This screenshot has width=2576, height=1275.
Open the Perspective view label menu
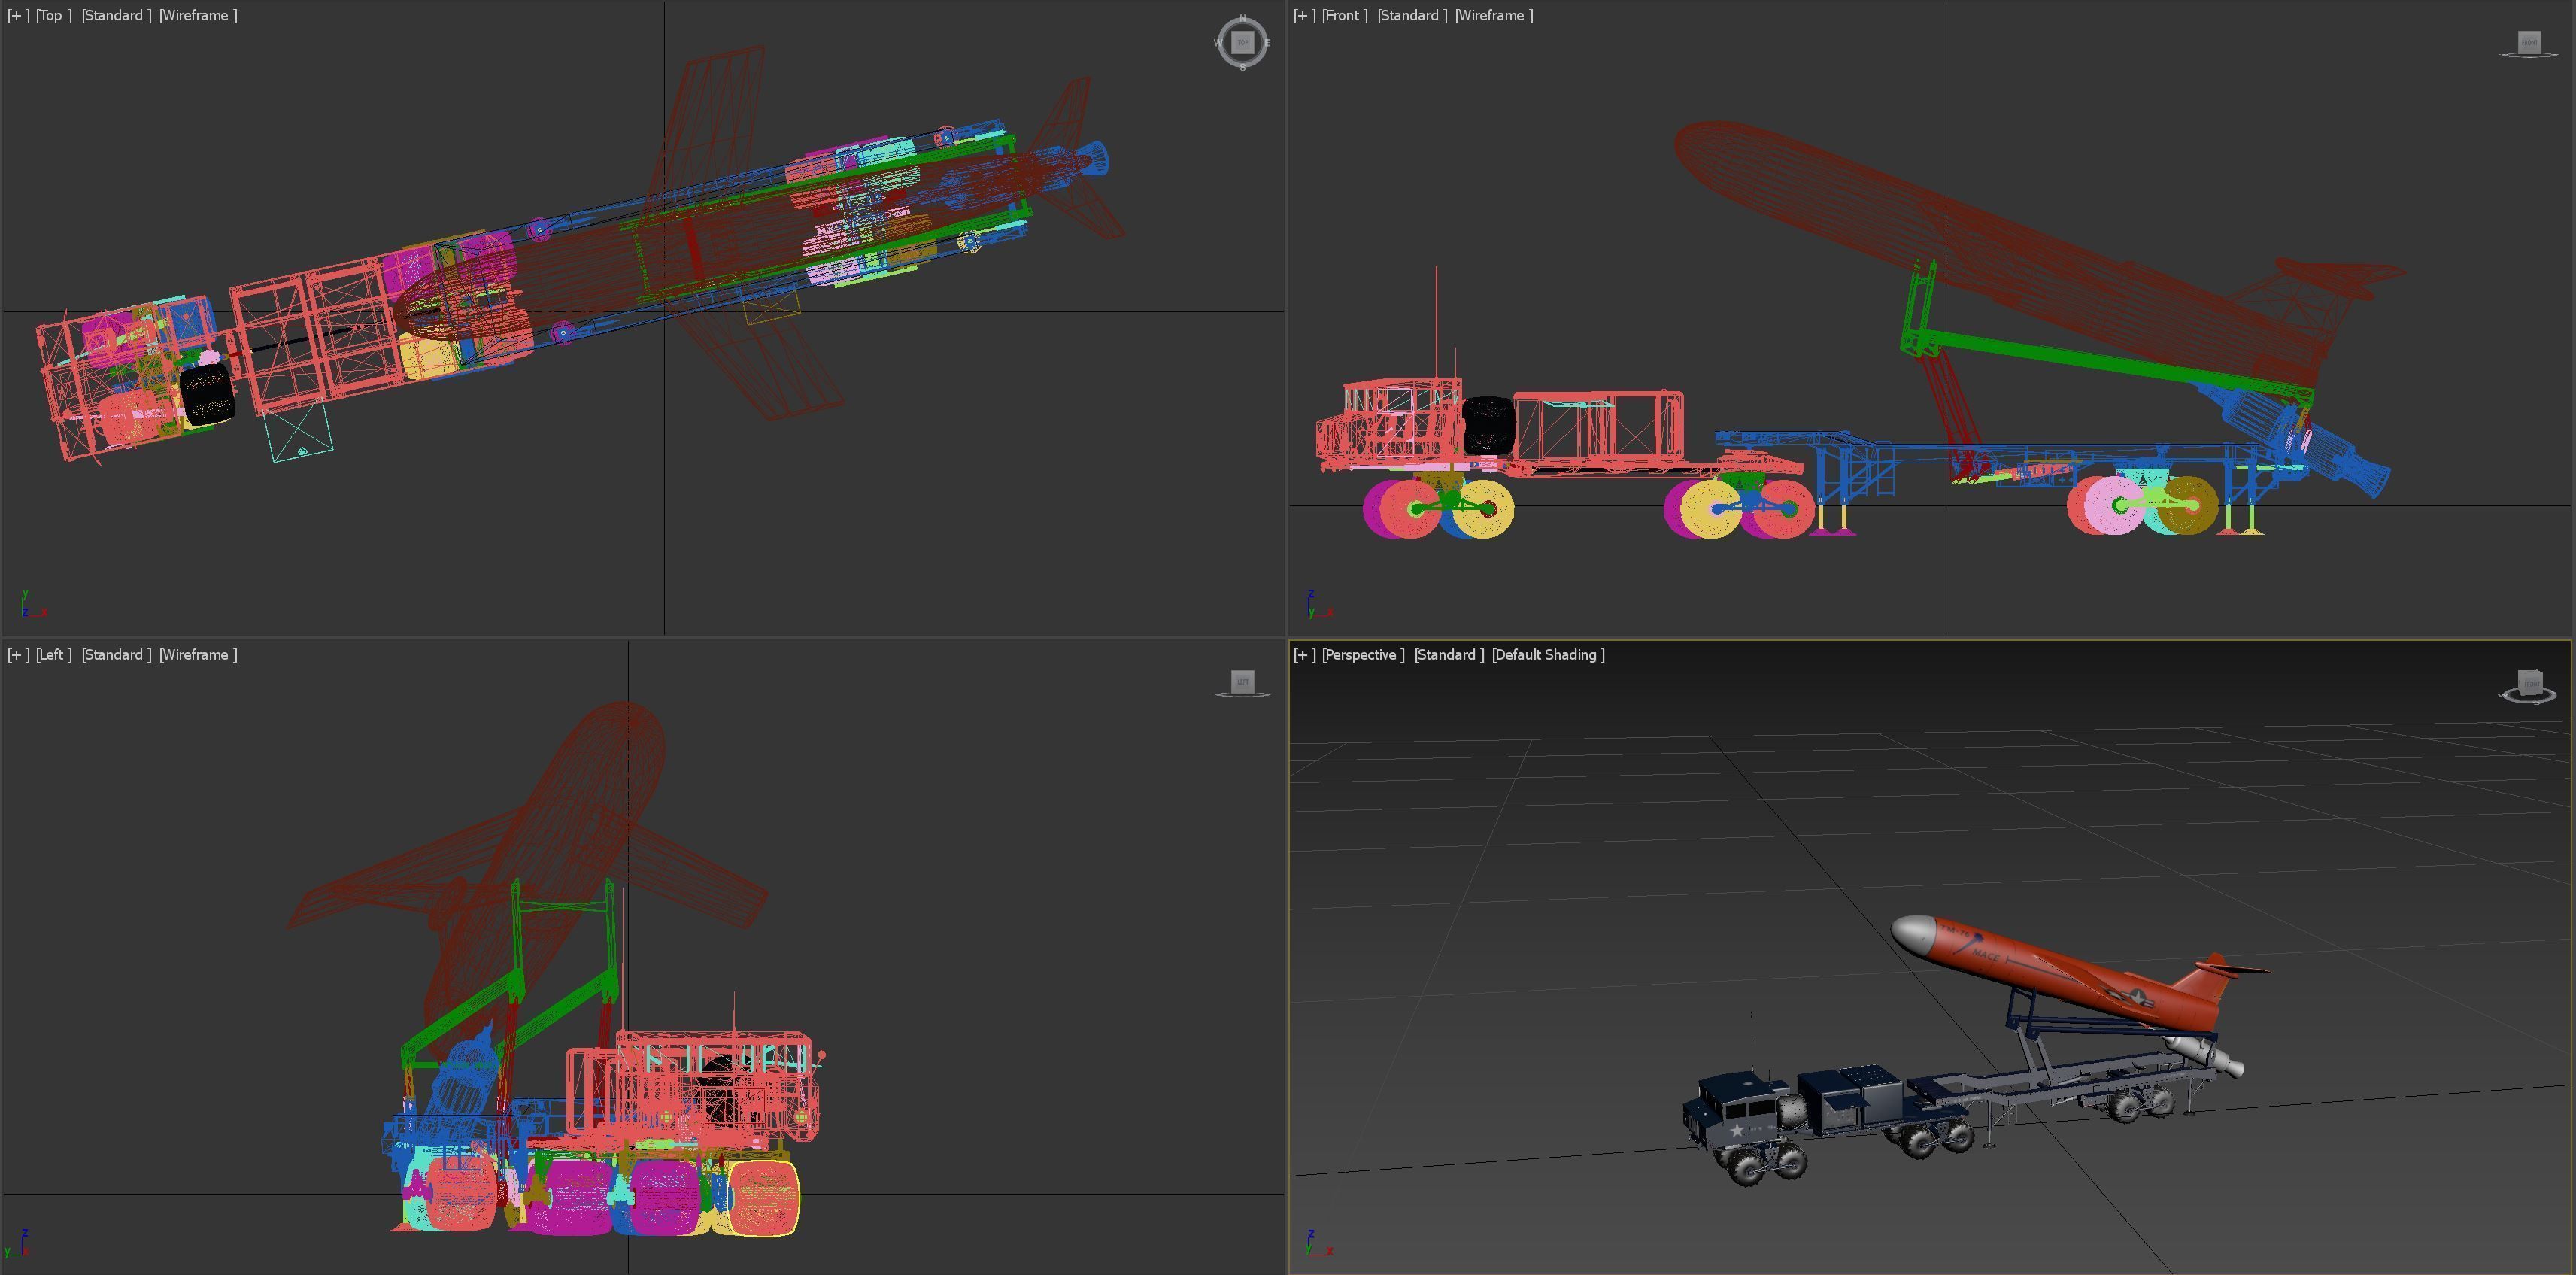click(1362, 654)
